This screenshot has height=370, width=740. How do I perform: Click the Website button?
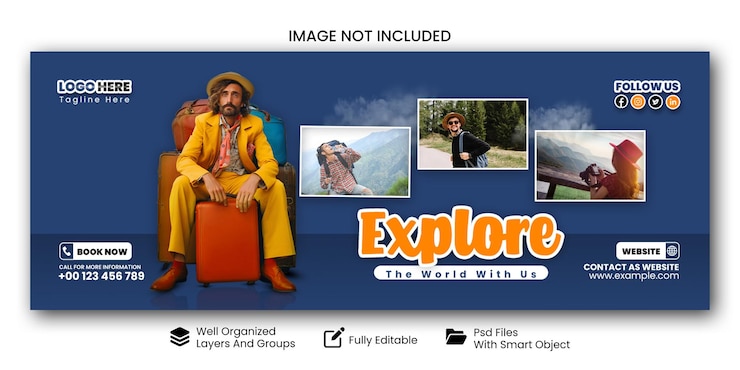(648, 251)
